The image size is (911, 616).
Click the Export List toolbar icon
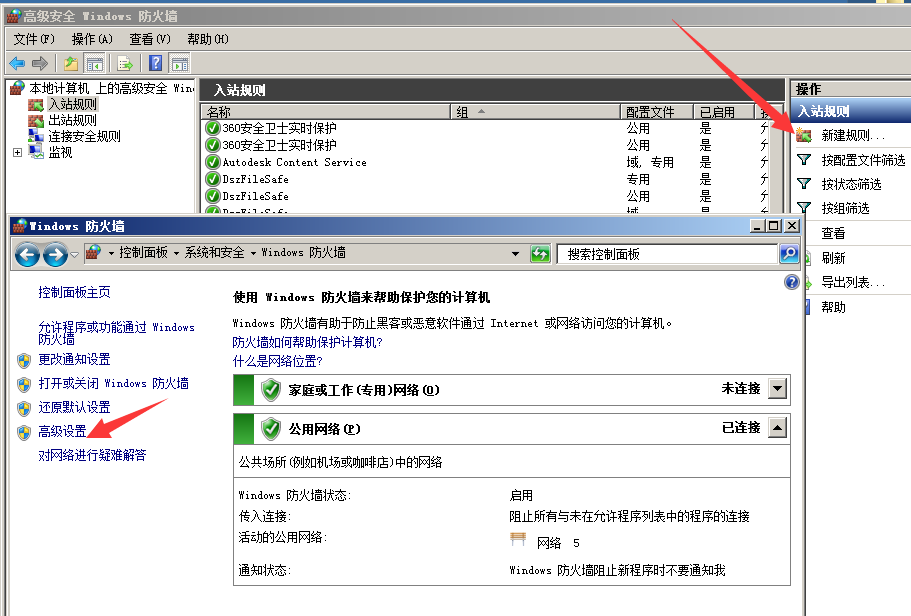point(125,63)
